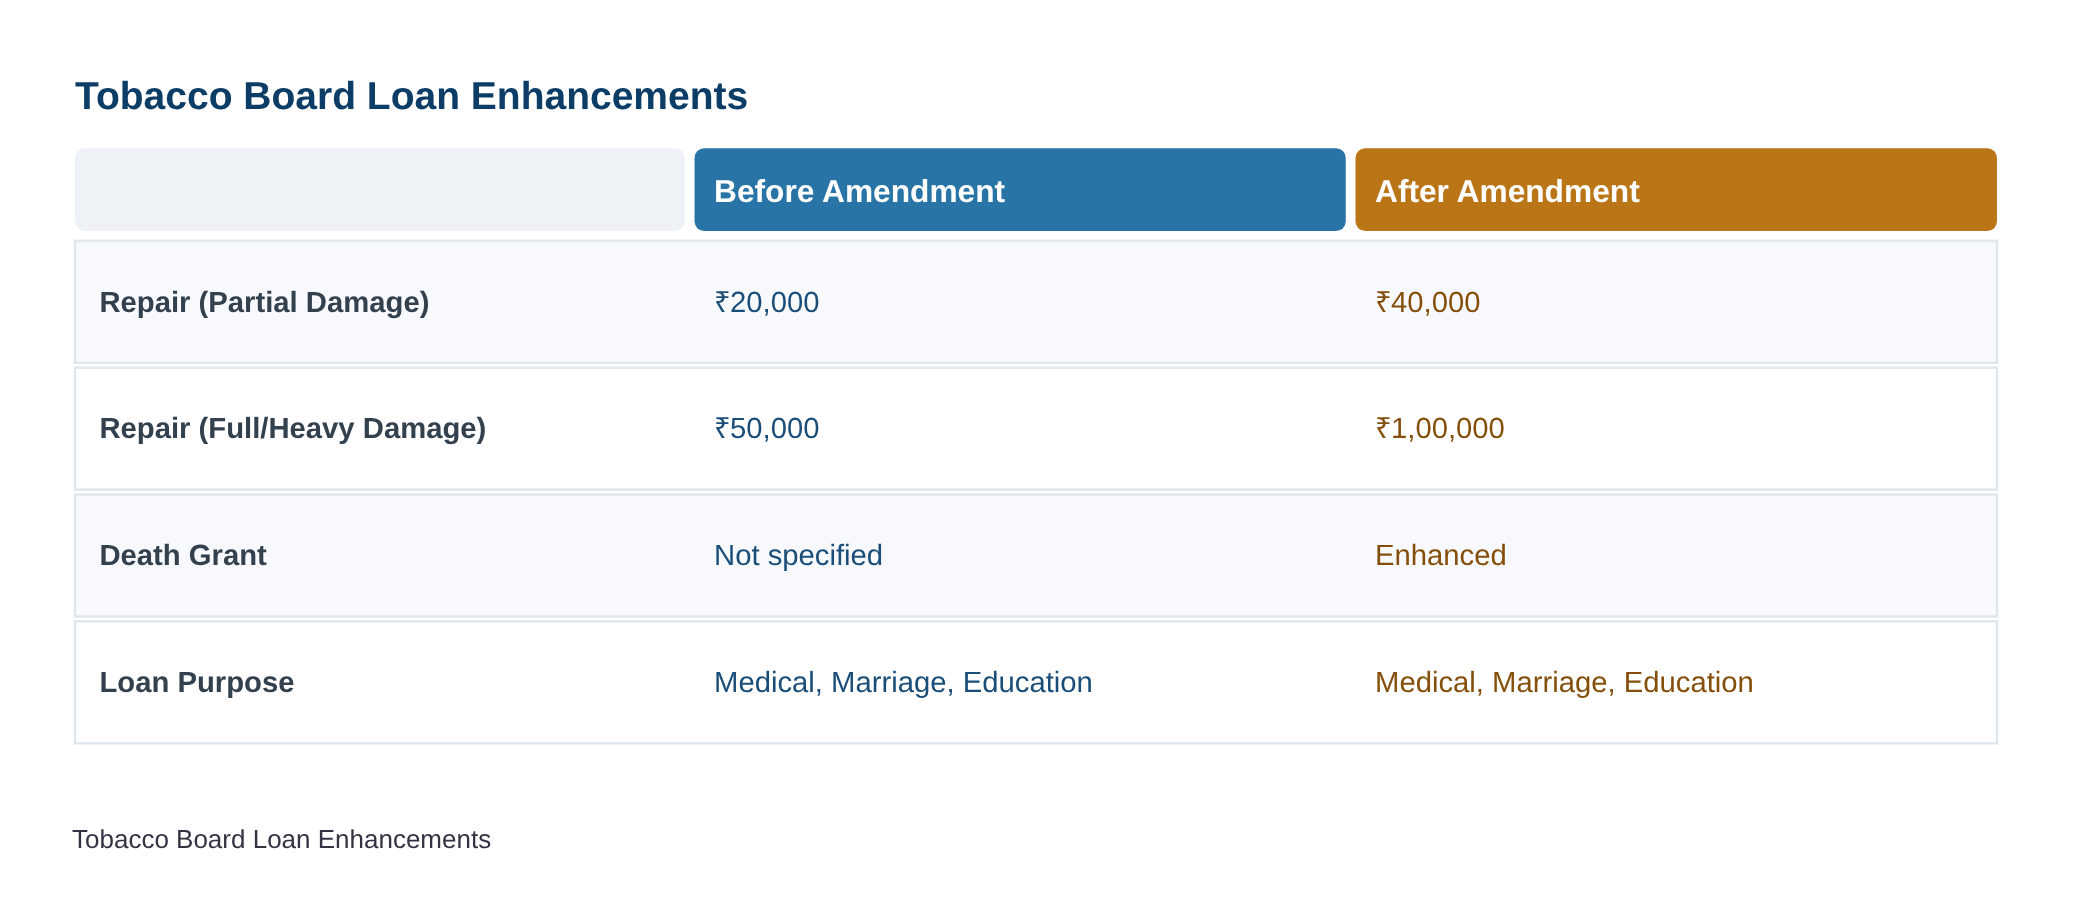Click the caption text below the table
The image size is (2080, 902).
pos(282,839)
